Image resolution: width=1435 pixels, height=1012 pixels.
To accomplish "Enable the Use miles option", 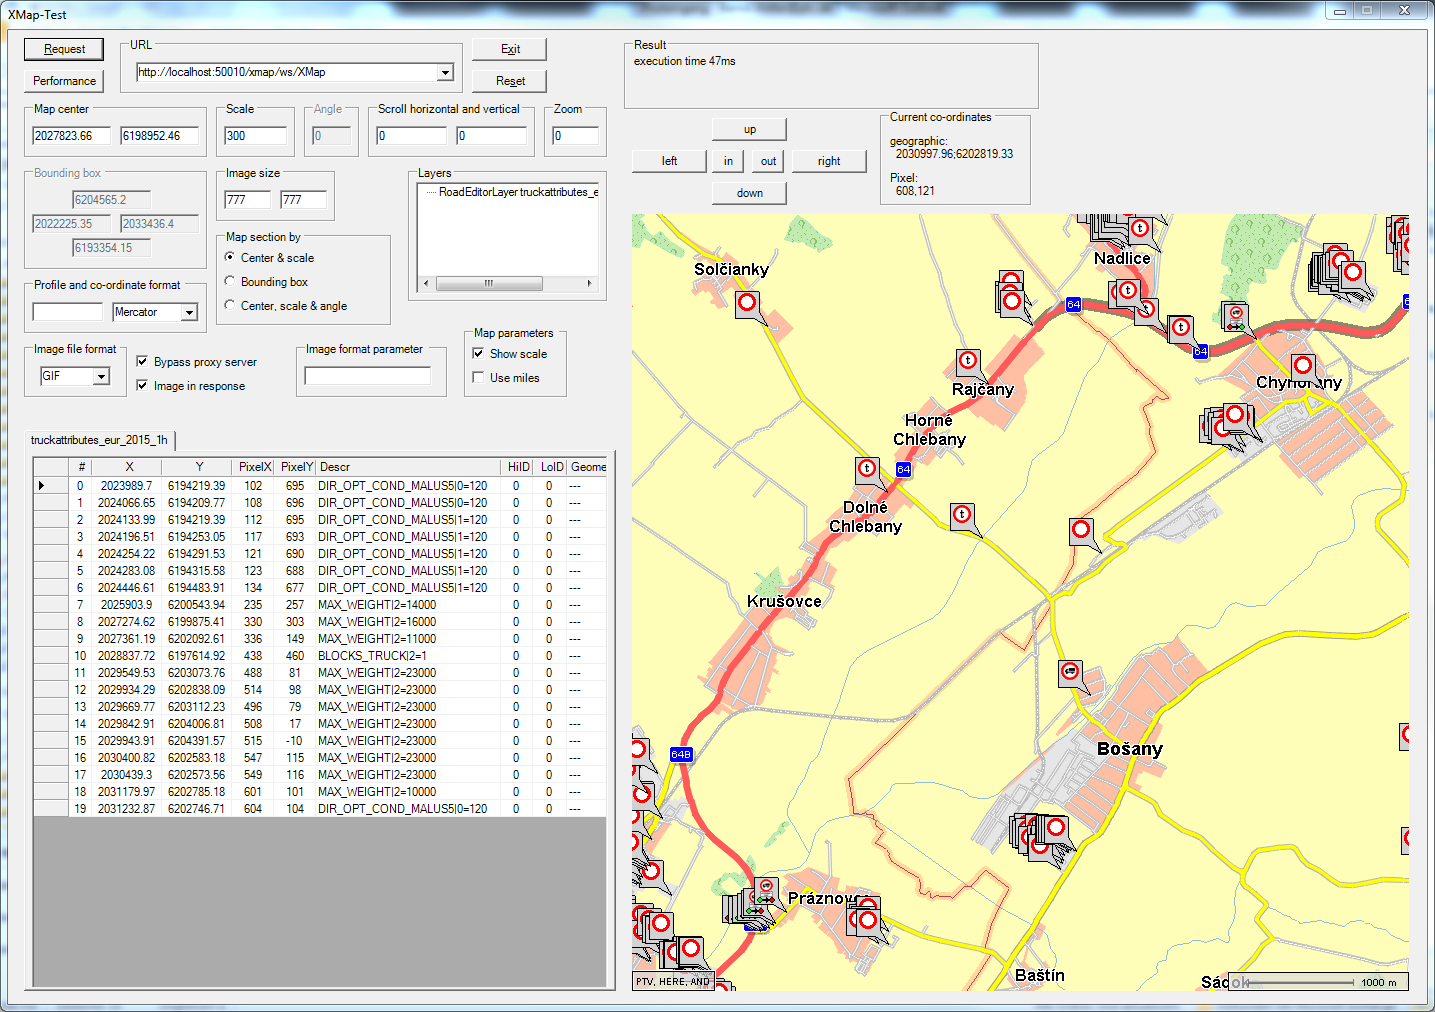I will coord(478,378).
